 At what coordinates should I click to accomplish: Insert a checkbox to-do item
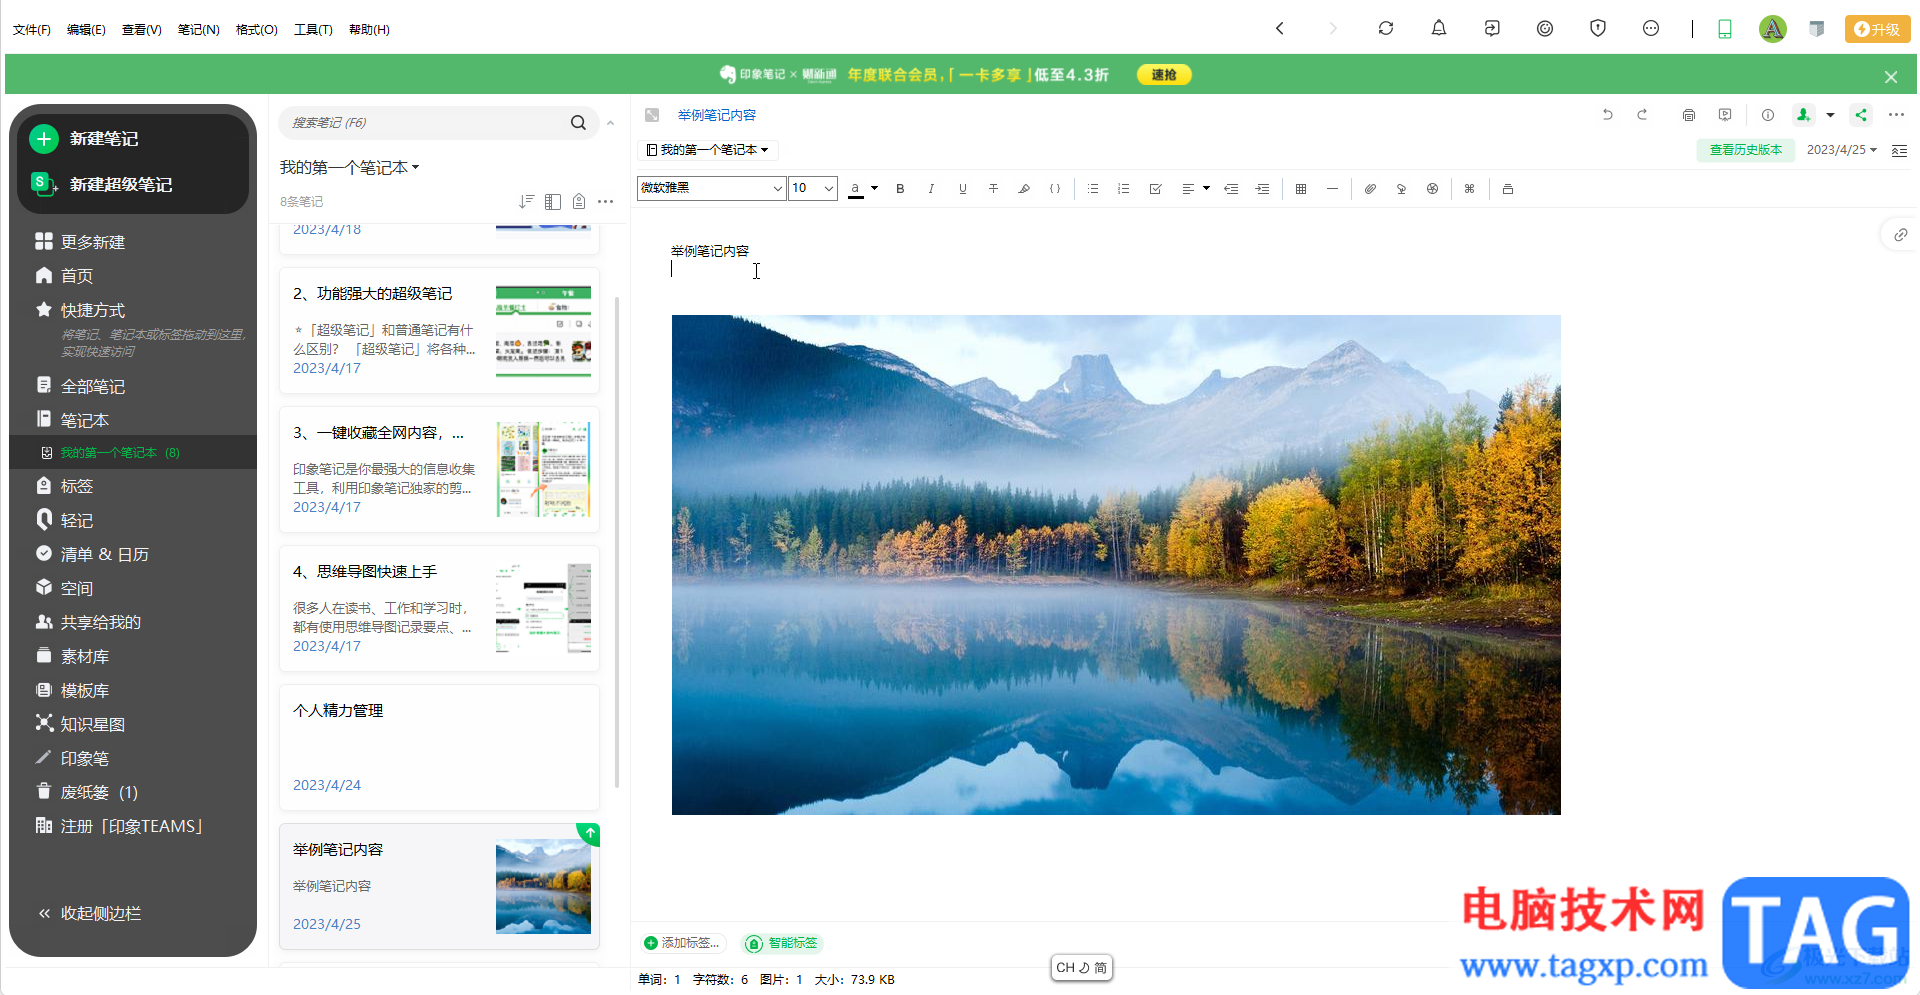pos(1156,188)
